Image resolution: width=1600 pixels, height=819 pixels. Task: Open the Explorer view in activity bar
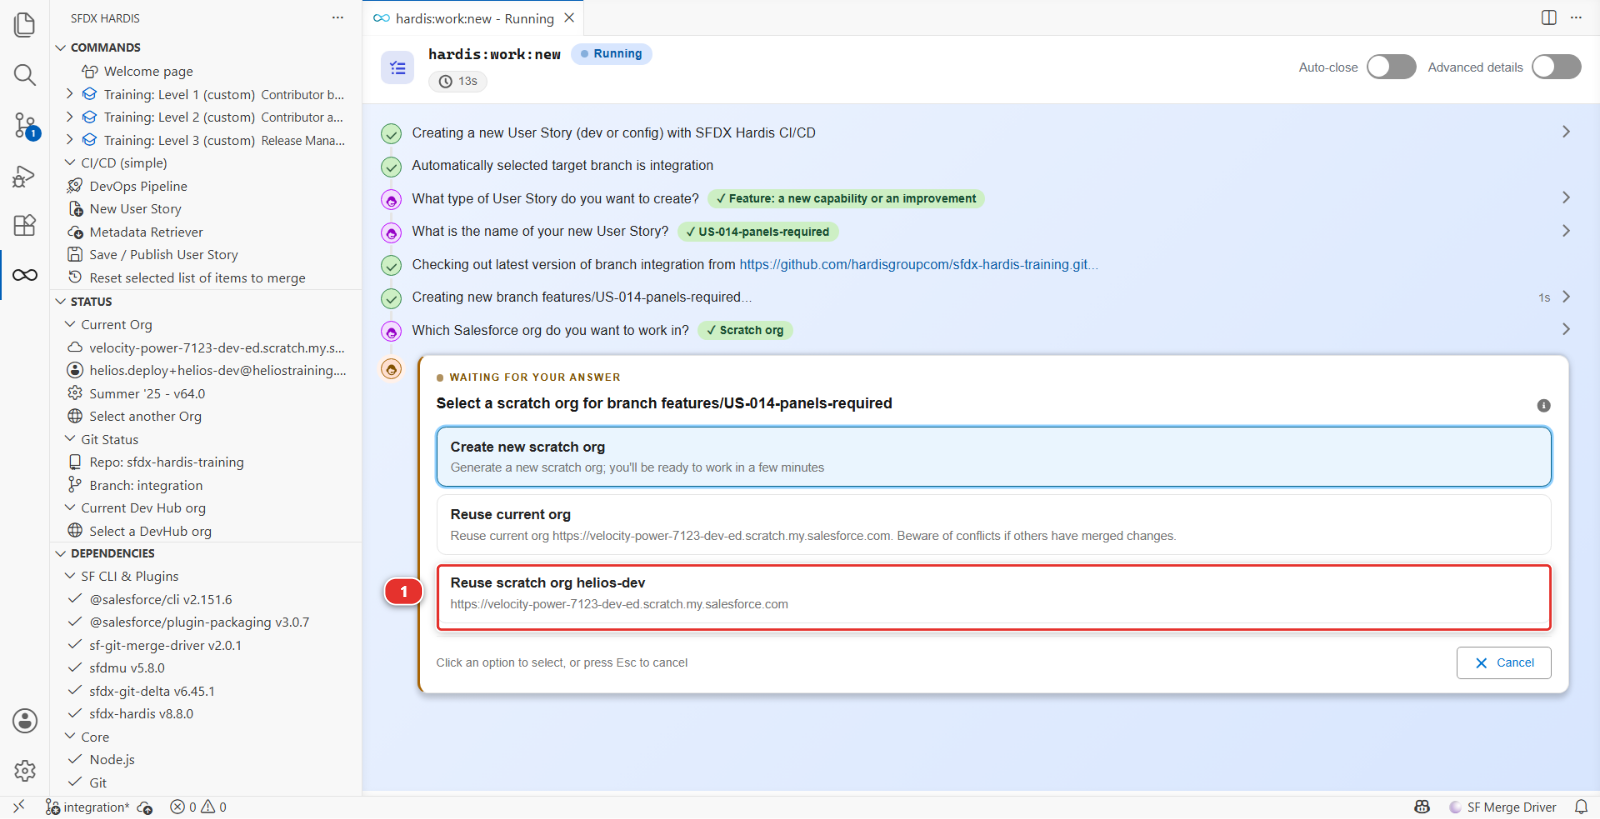[x=25, y=24]
